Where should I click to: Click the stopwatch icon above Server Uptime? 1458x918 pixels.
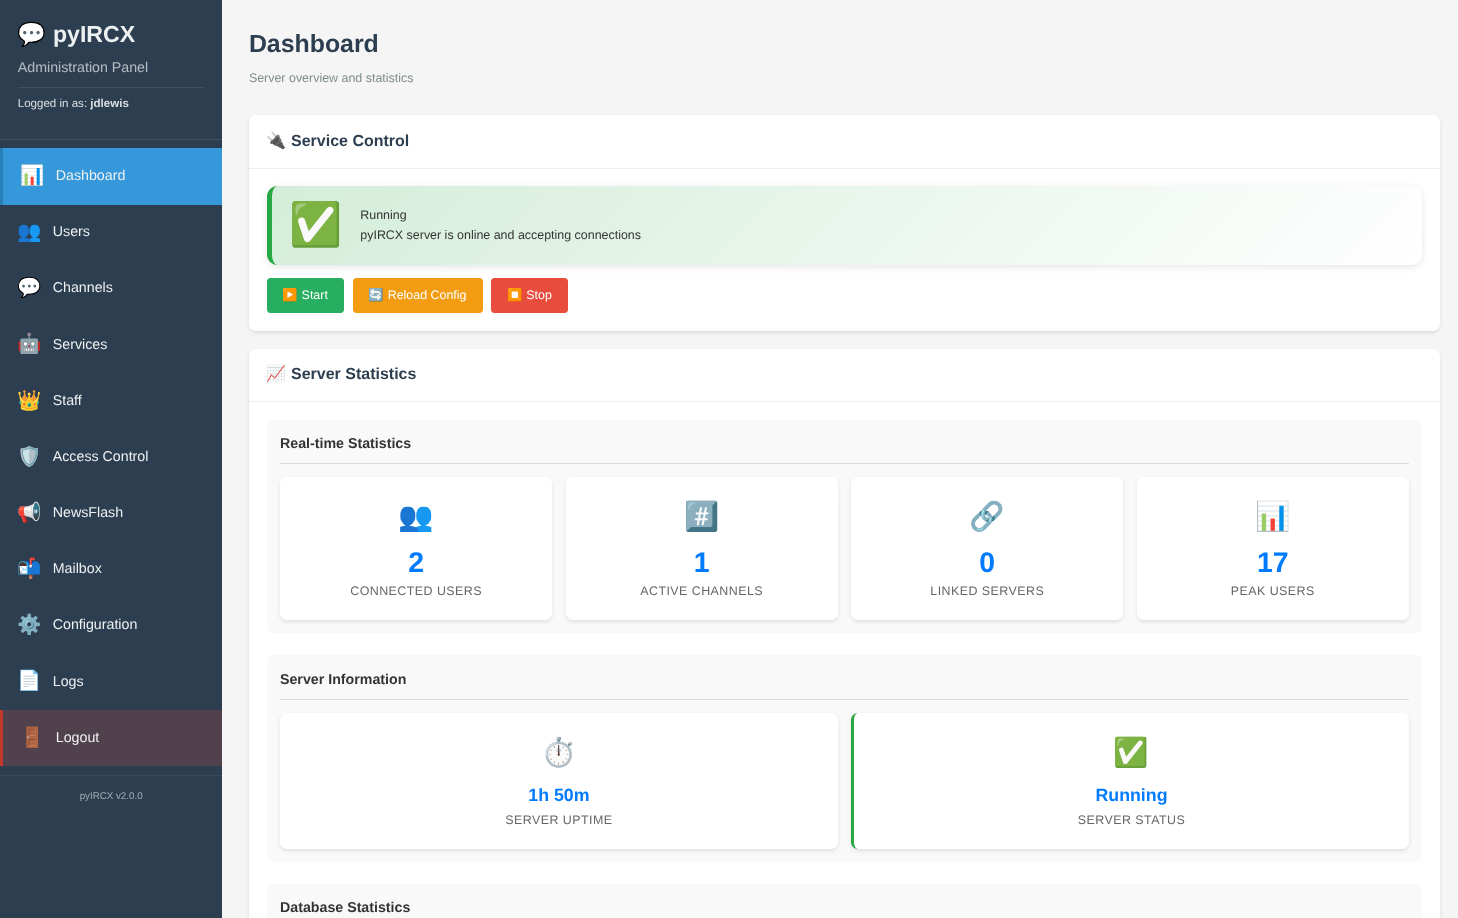(558, 752)
